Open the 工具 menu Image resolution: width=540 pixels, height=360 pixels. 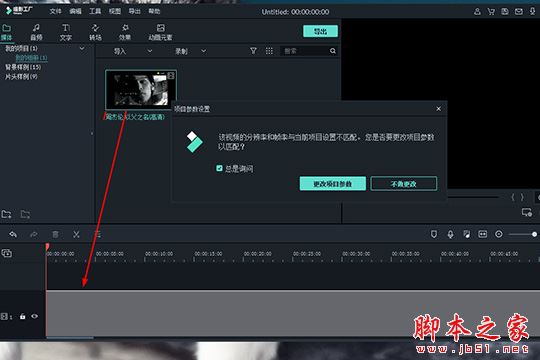[95, 11]
